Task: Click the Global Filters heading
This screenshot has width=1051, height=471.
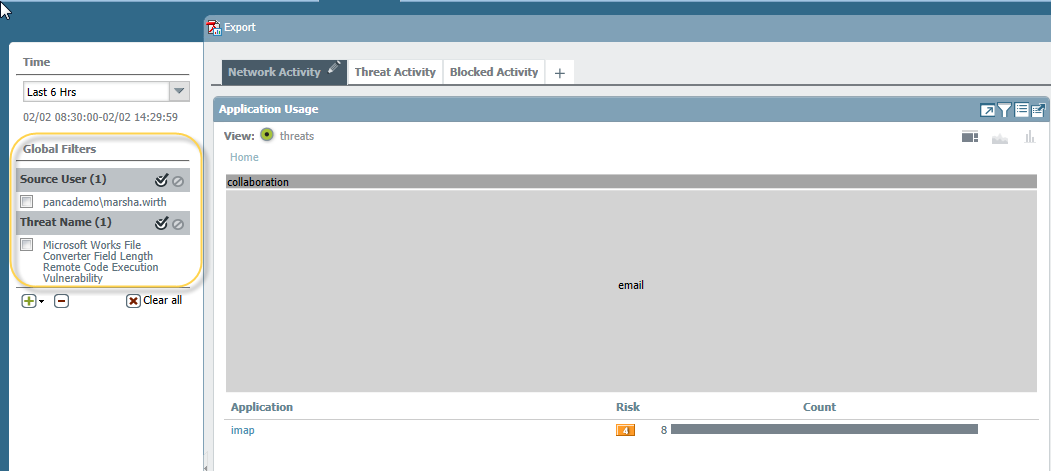Action: pos(60,149)
